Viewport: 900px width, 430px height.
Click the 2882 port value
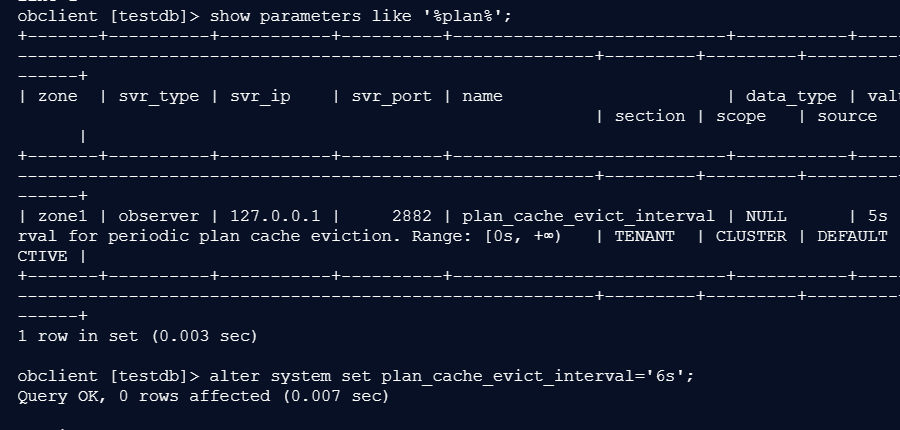412,216
